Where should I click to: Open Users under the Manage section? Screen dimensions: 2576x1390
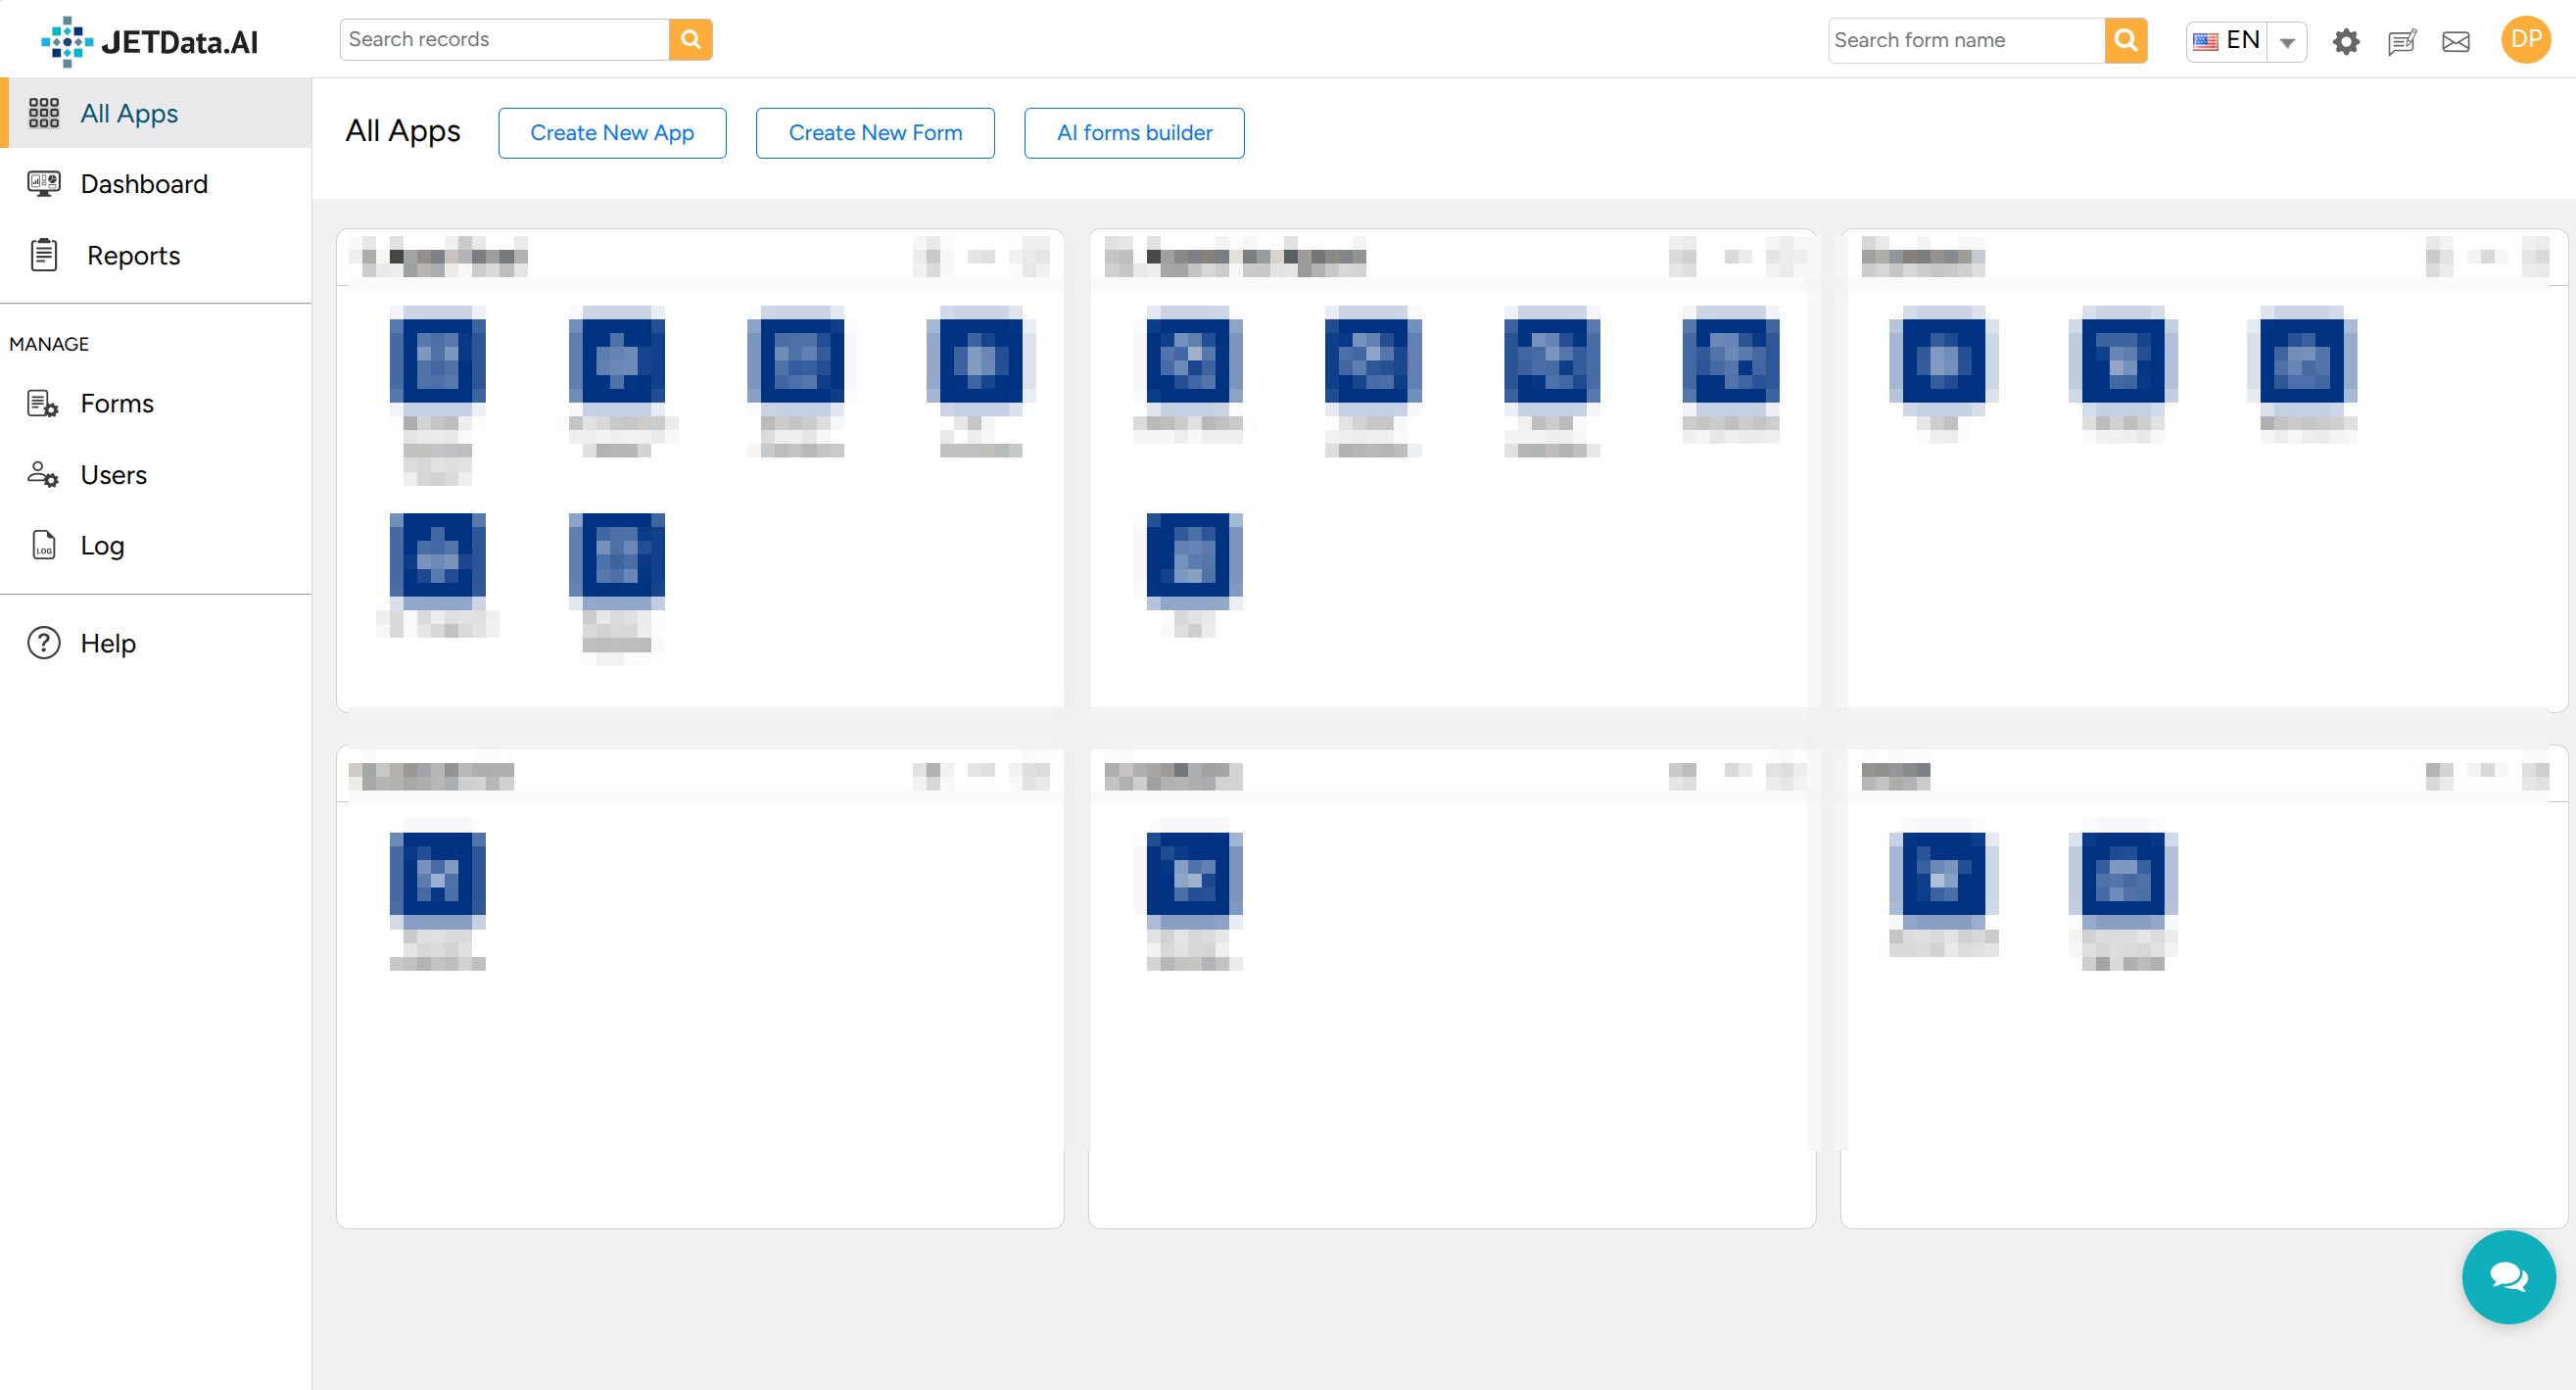coord(113,474)
